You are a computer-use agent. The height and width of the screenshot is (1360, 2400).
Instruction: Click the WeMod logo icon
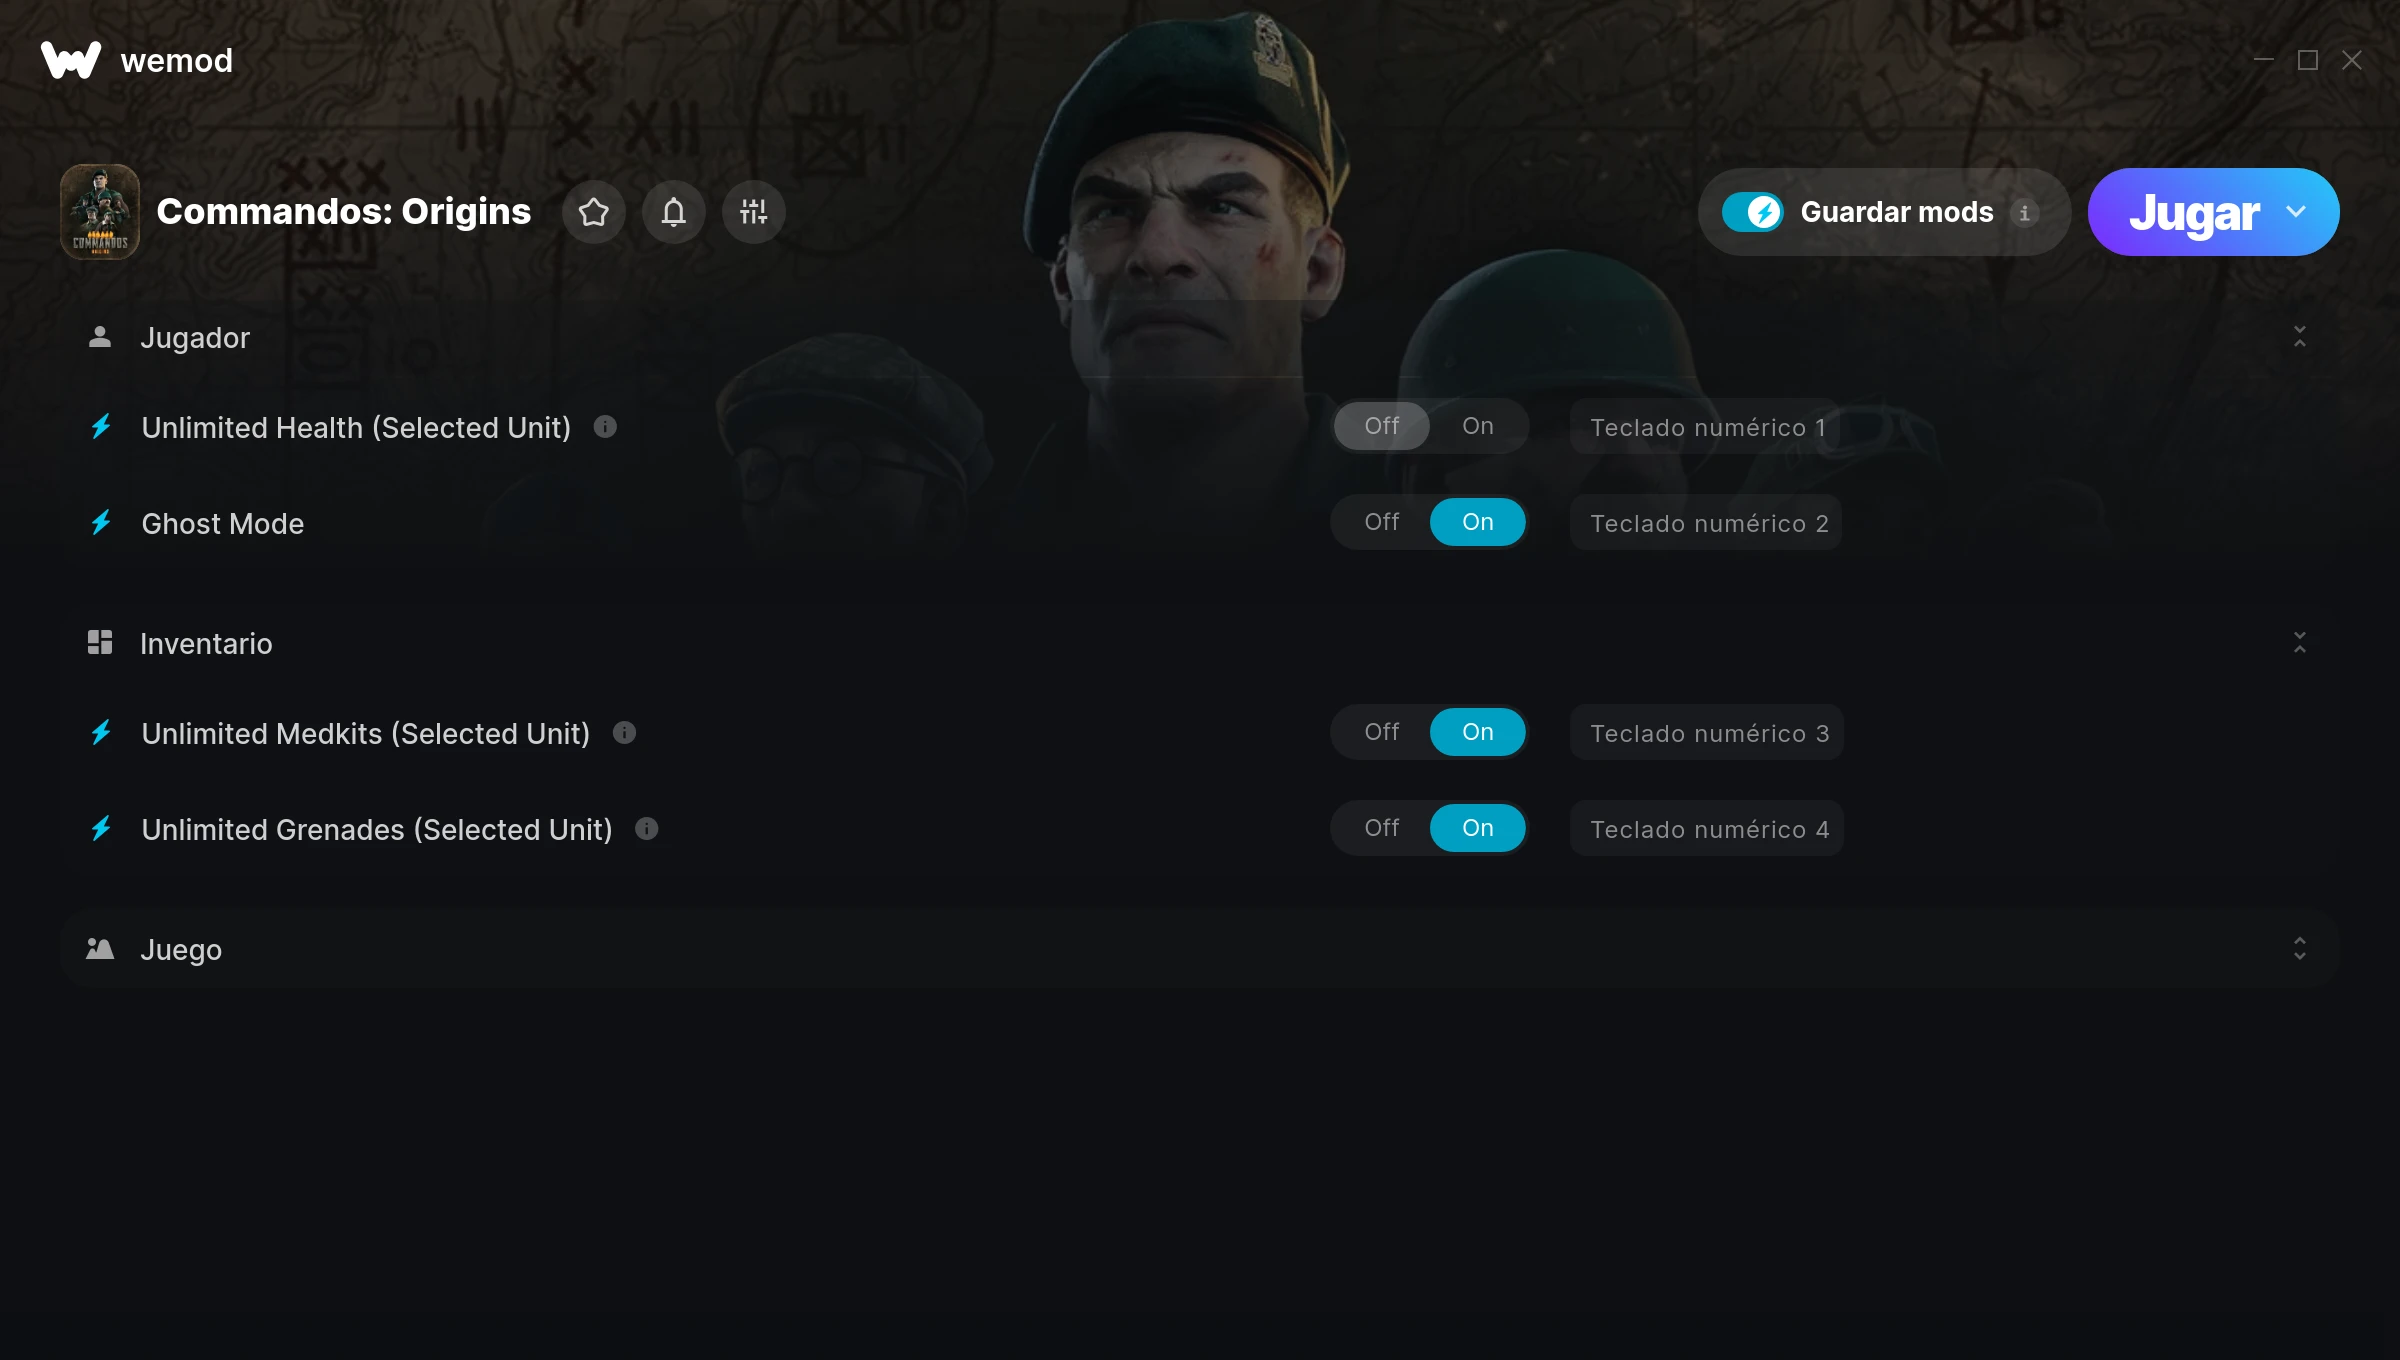coord(71,60)
